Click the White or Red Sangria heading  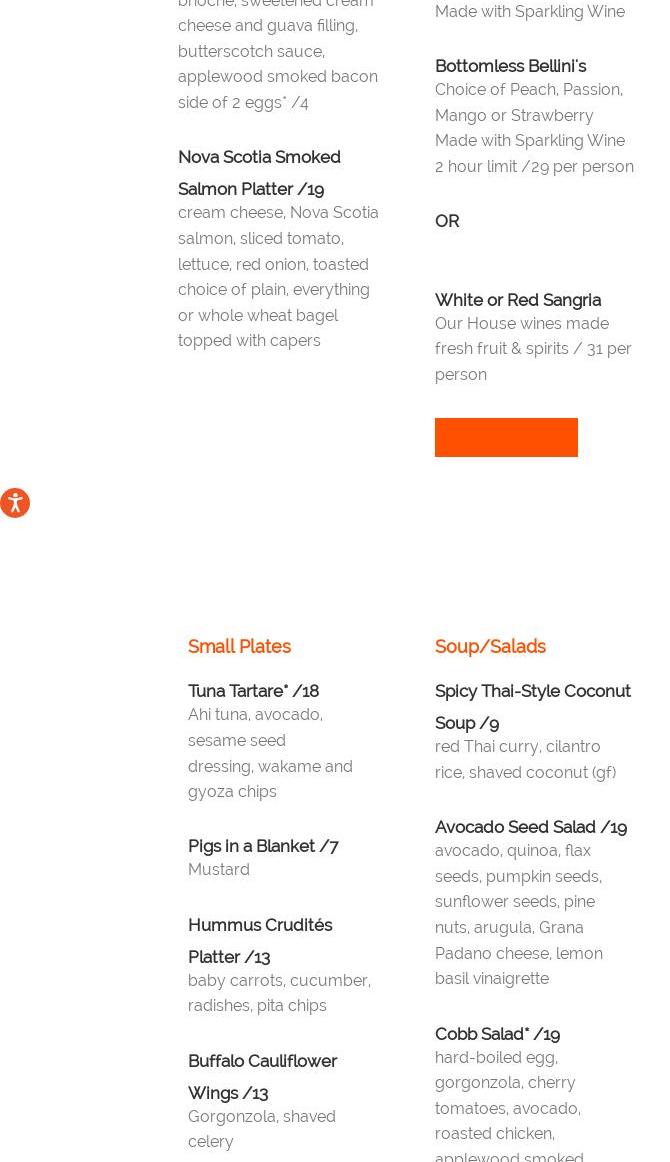(x=517, y=300)
